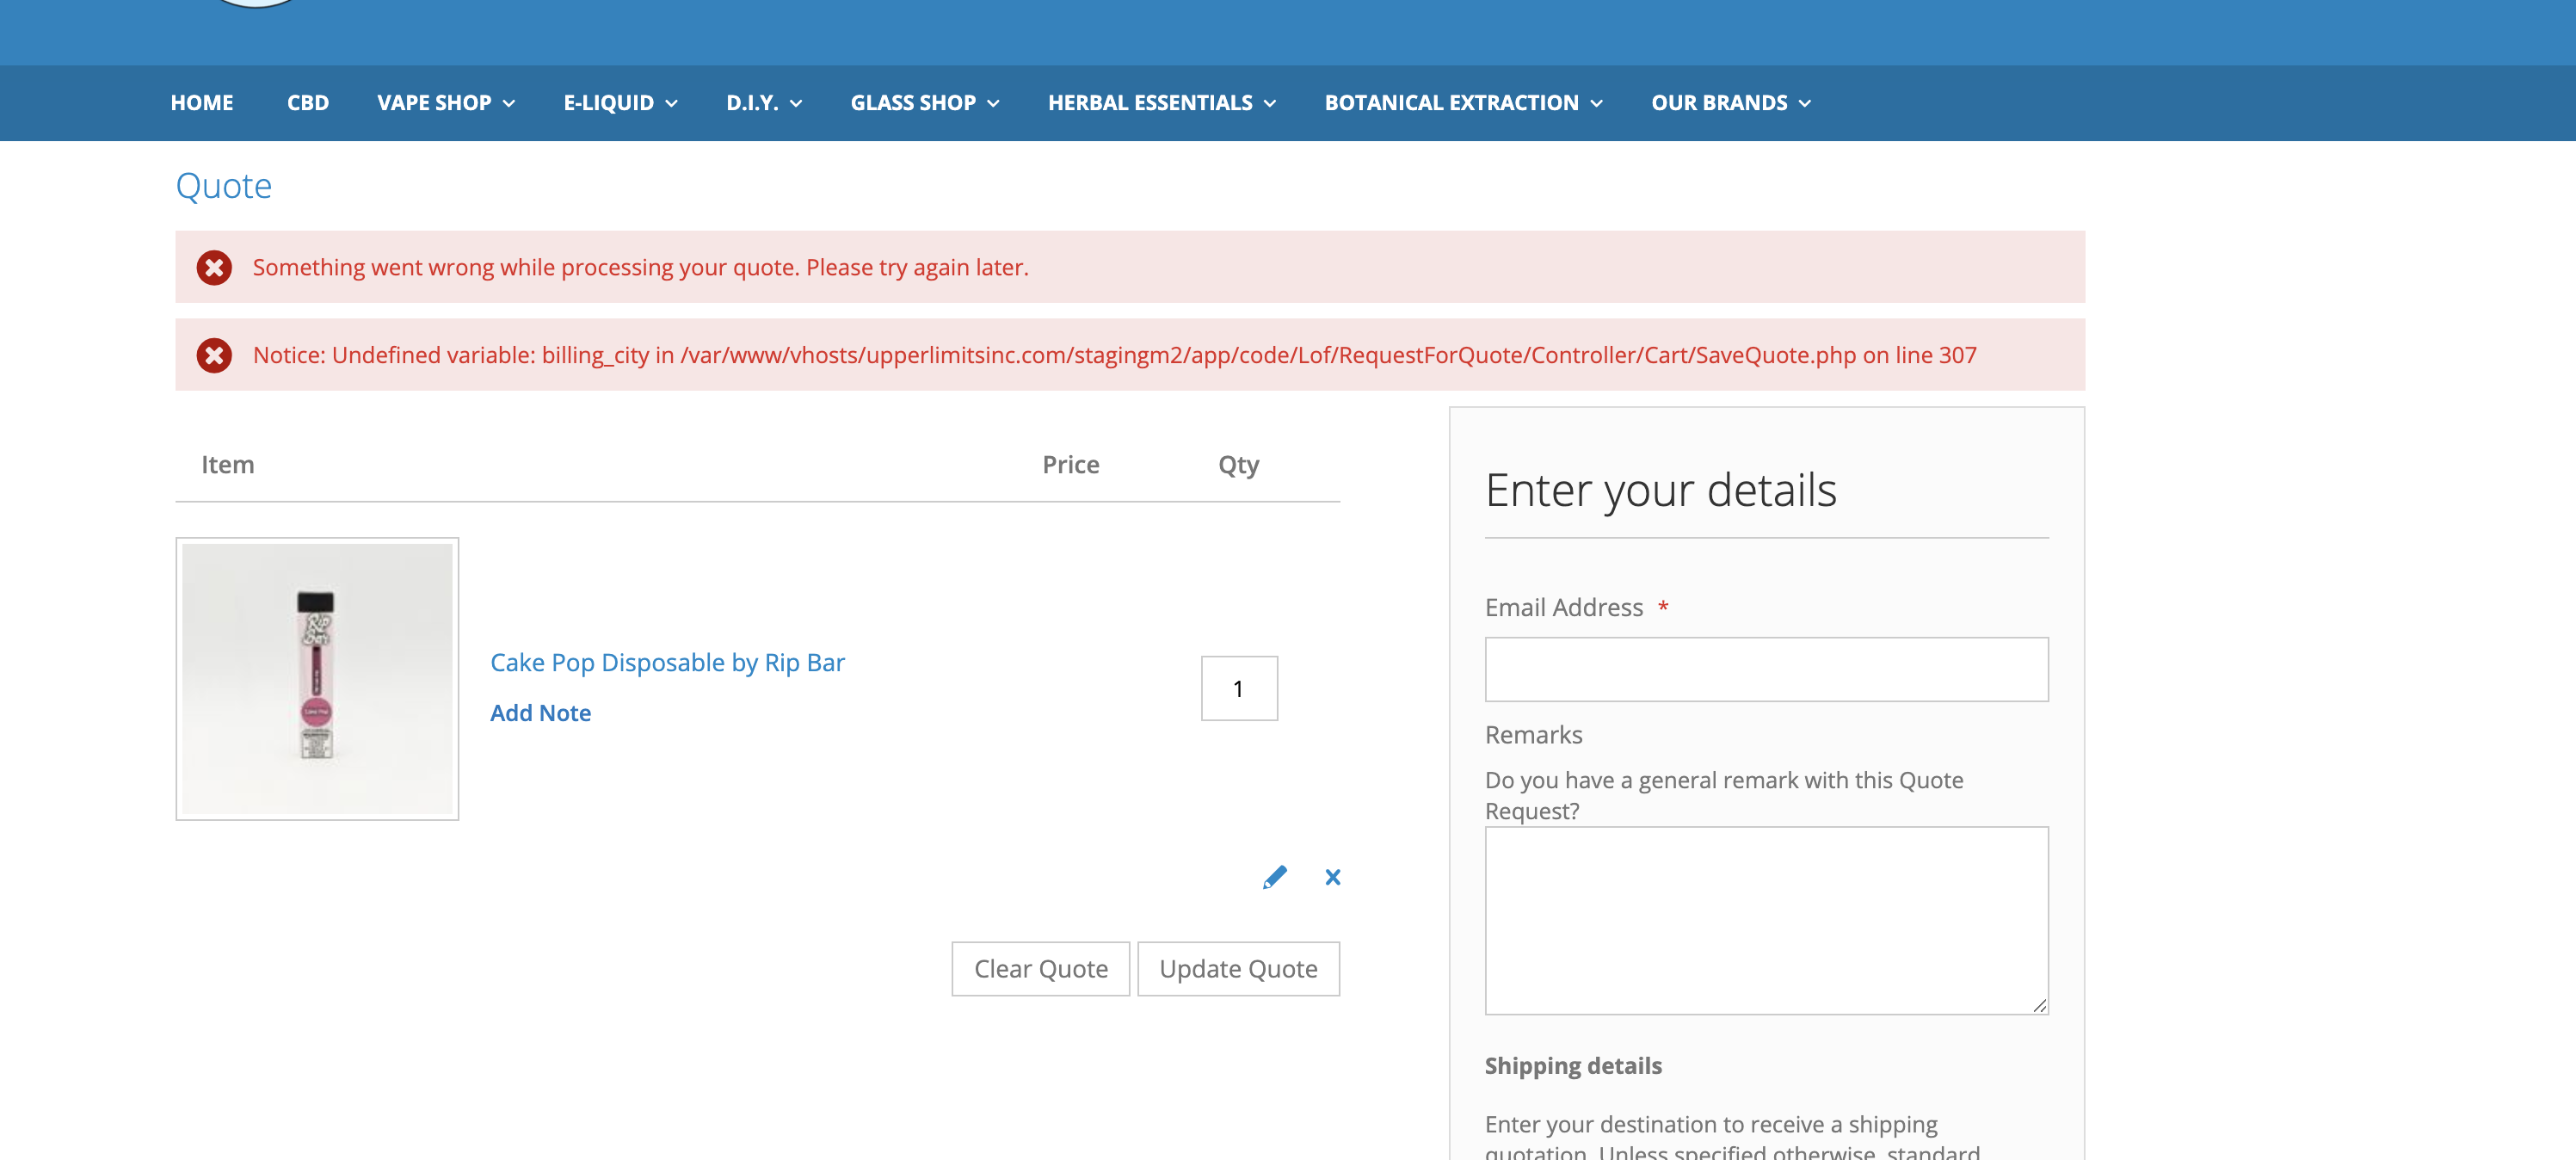Click the error dismiss icon left of second notice
This screenshot has height=1160, width=2576.
tap(215, 354)
